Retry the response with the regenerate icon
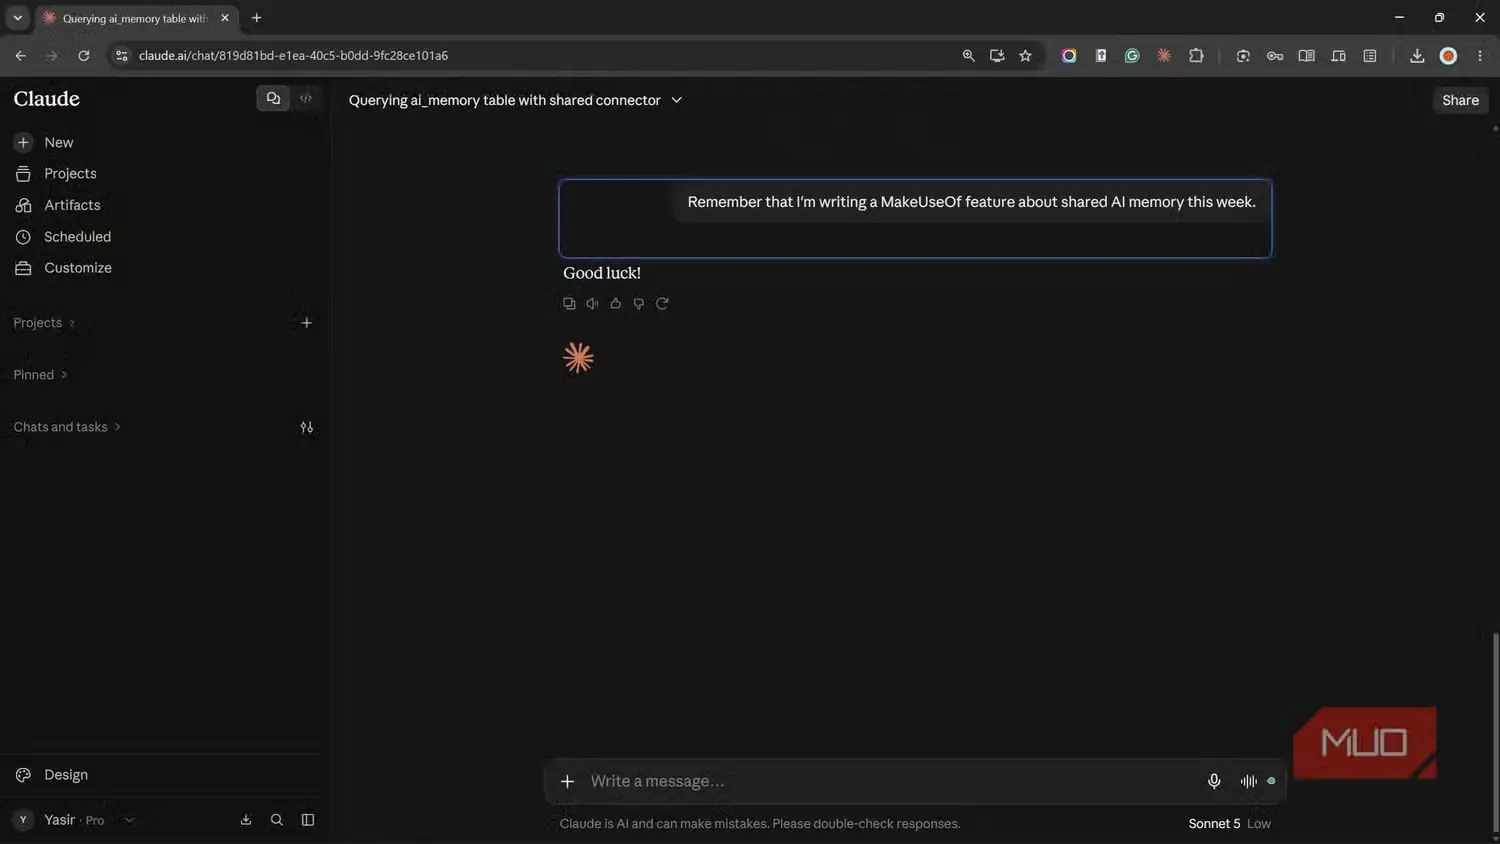 click(662, 303)
